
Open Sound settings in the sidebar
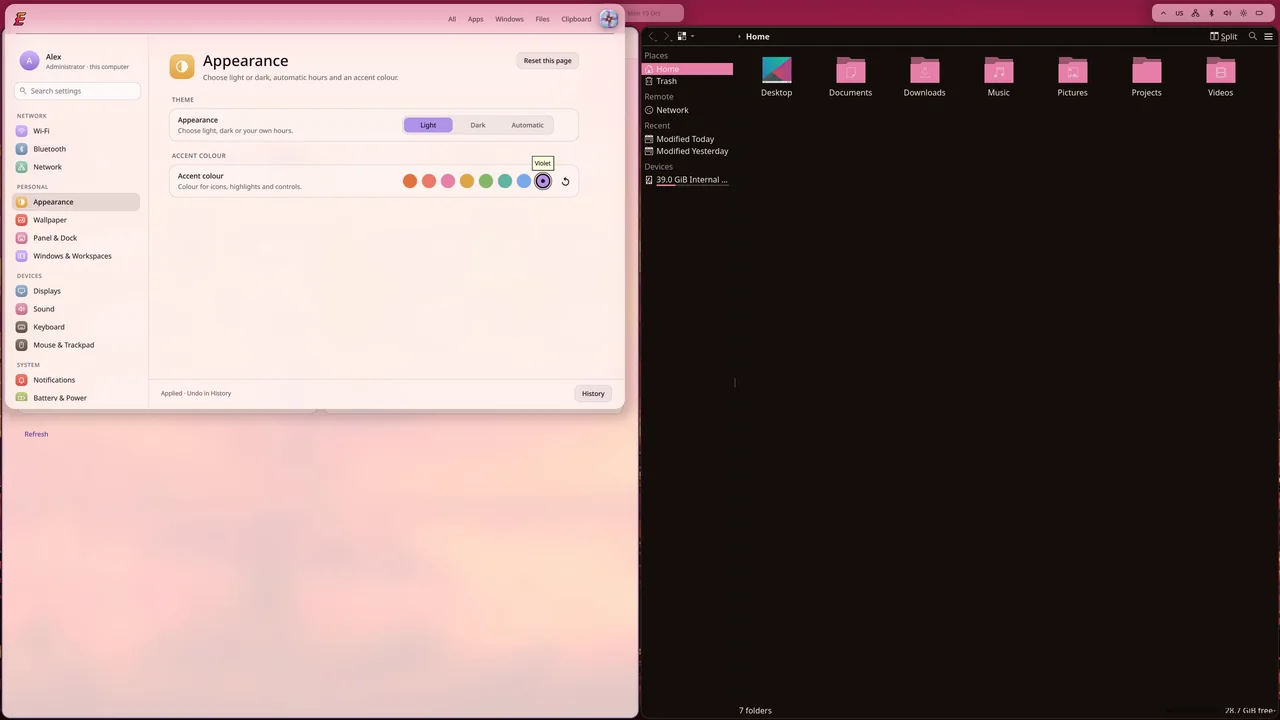(x=76, y=309)
